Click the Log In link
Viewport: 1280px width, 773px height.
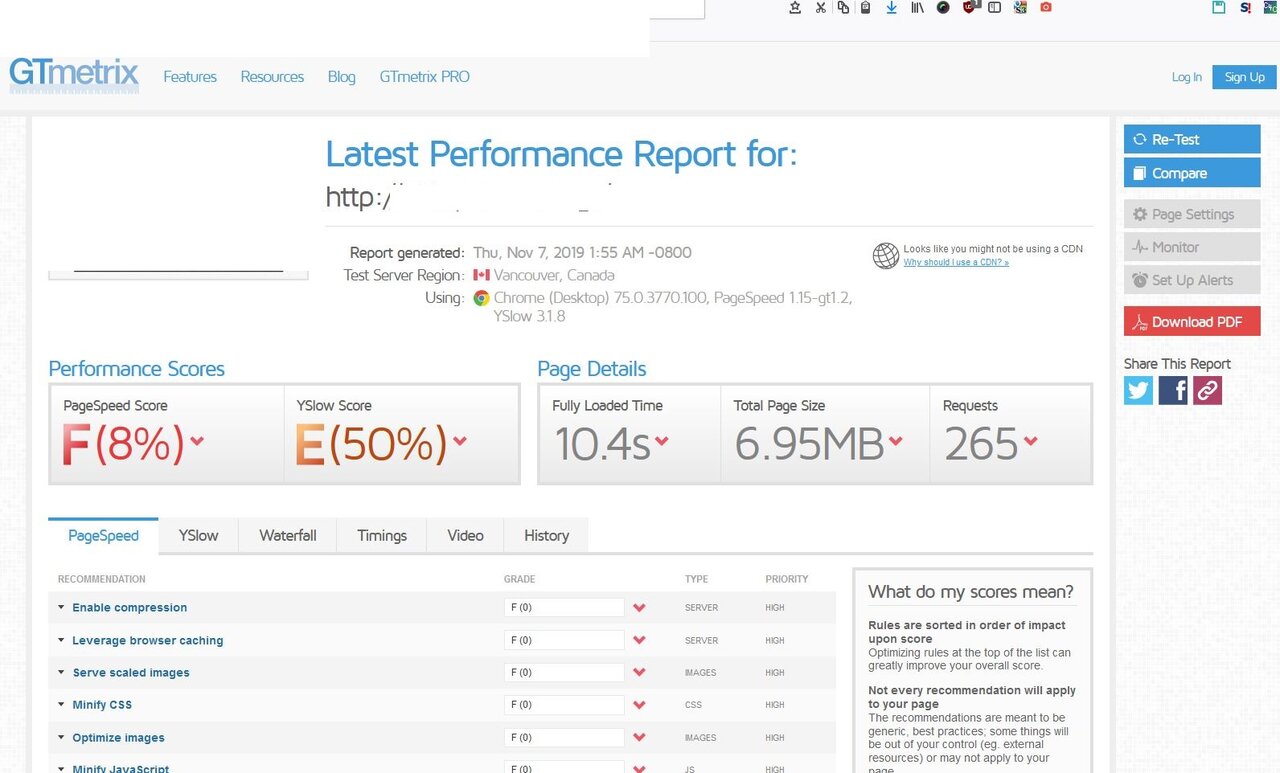tap(1187, 77)
